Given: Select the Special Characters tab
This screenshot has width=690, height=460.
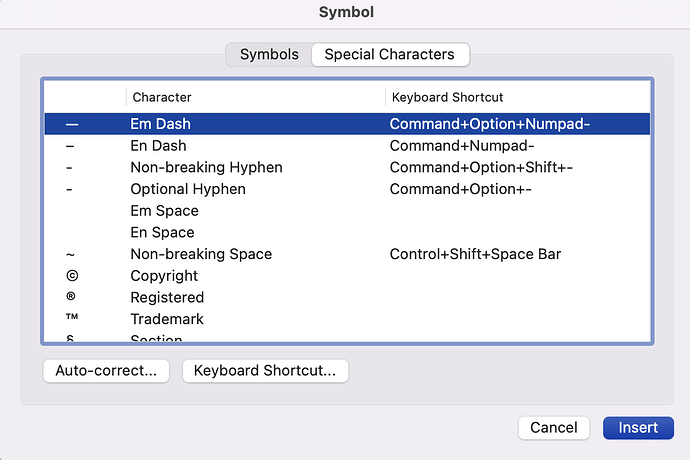Looking at the screenshot, I should coord(389,54).
